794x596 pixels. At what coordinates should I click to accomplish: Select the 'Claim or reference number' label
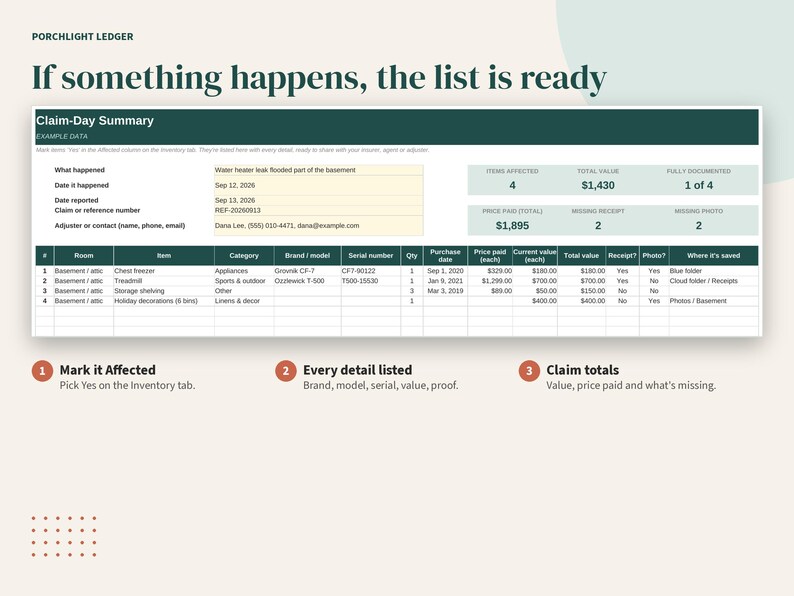pyautogui.click(x=97, y=210)
